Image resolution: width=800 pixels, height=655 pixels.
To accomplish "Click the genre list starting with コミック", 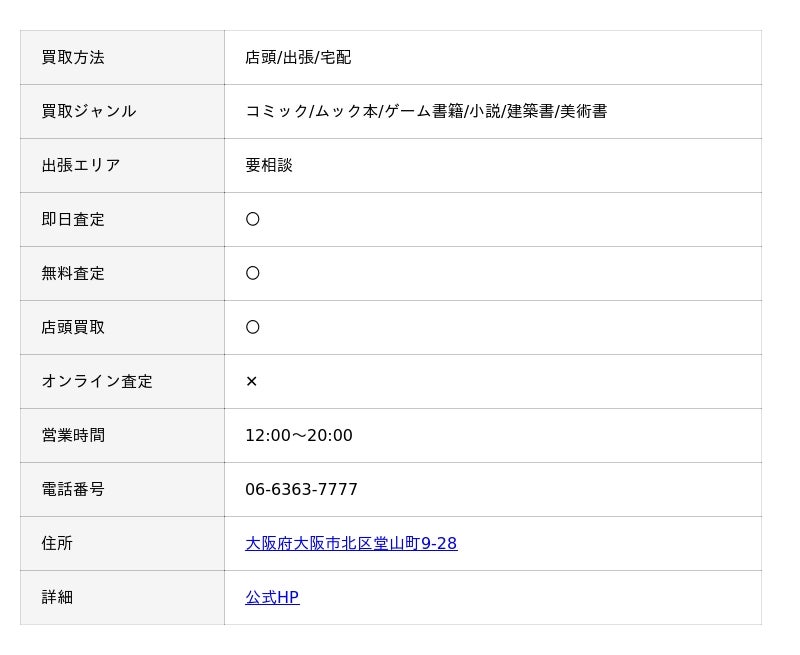I will 426,111.
